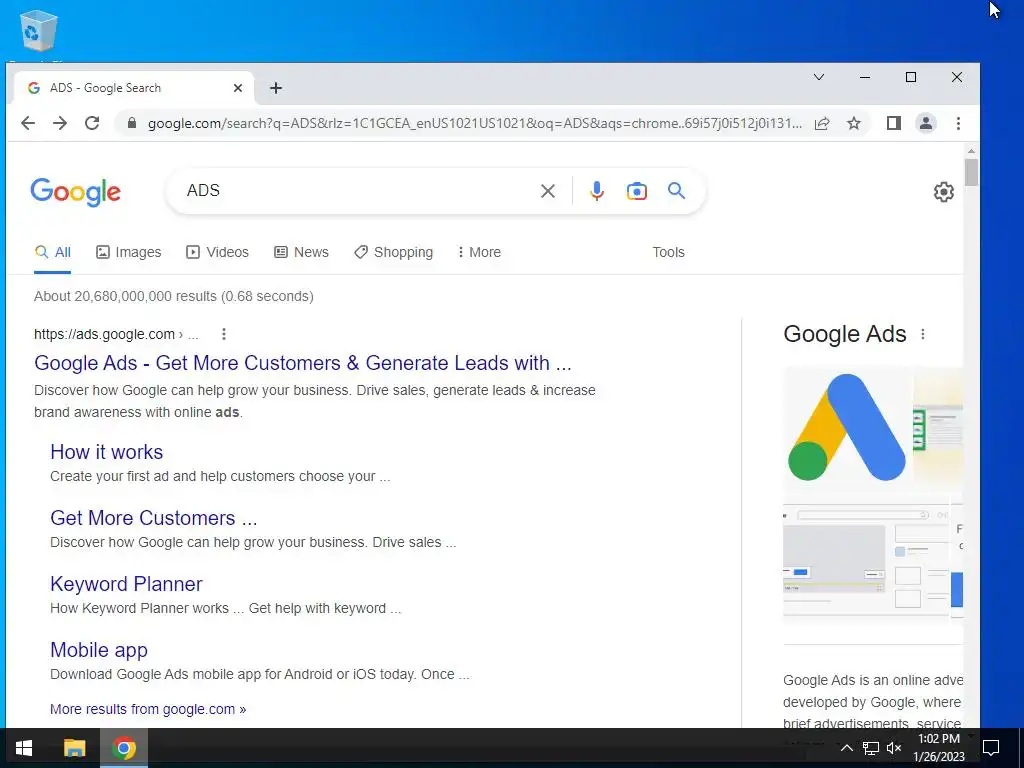The width and height of the screenshot is (1024, 768).
Task: Open the Mobile app sitelink
Action: point(99,650)
